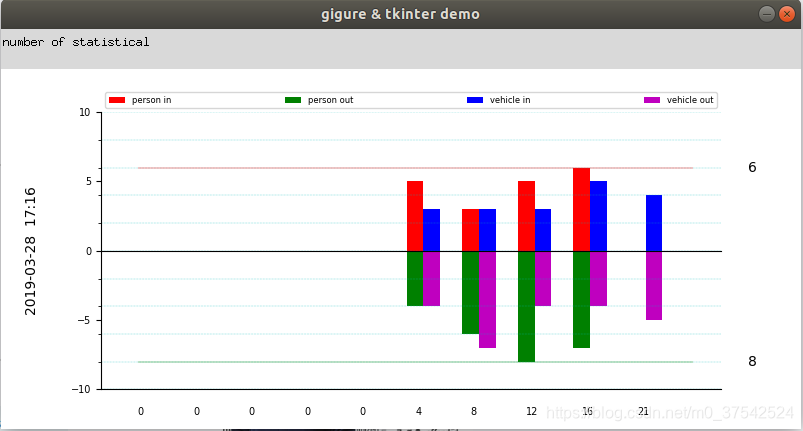The height and width of the screenshot is (431, 803).
Task: Click the window title 'gigure & tkinter demo'
Action: click(x=400, y=14)
